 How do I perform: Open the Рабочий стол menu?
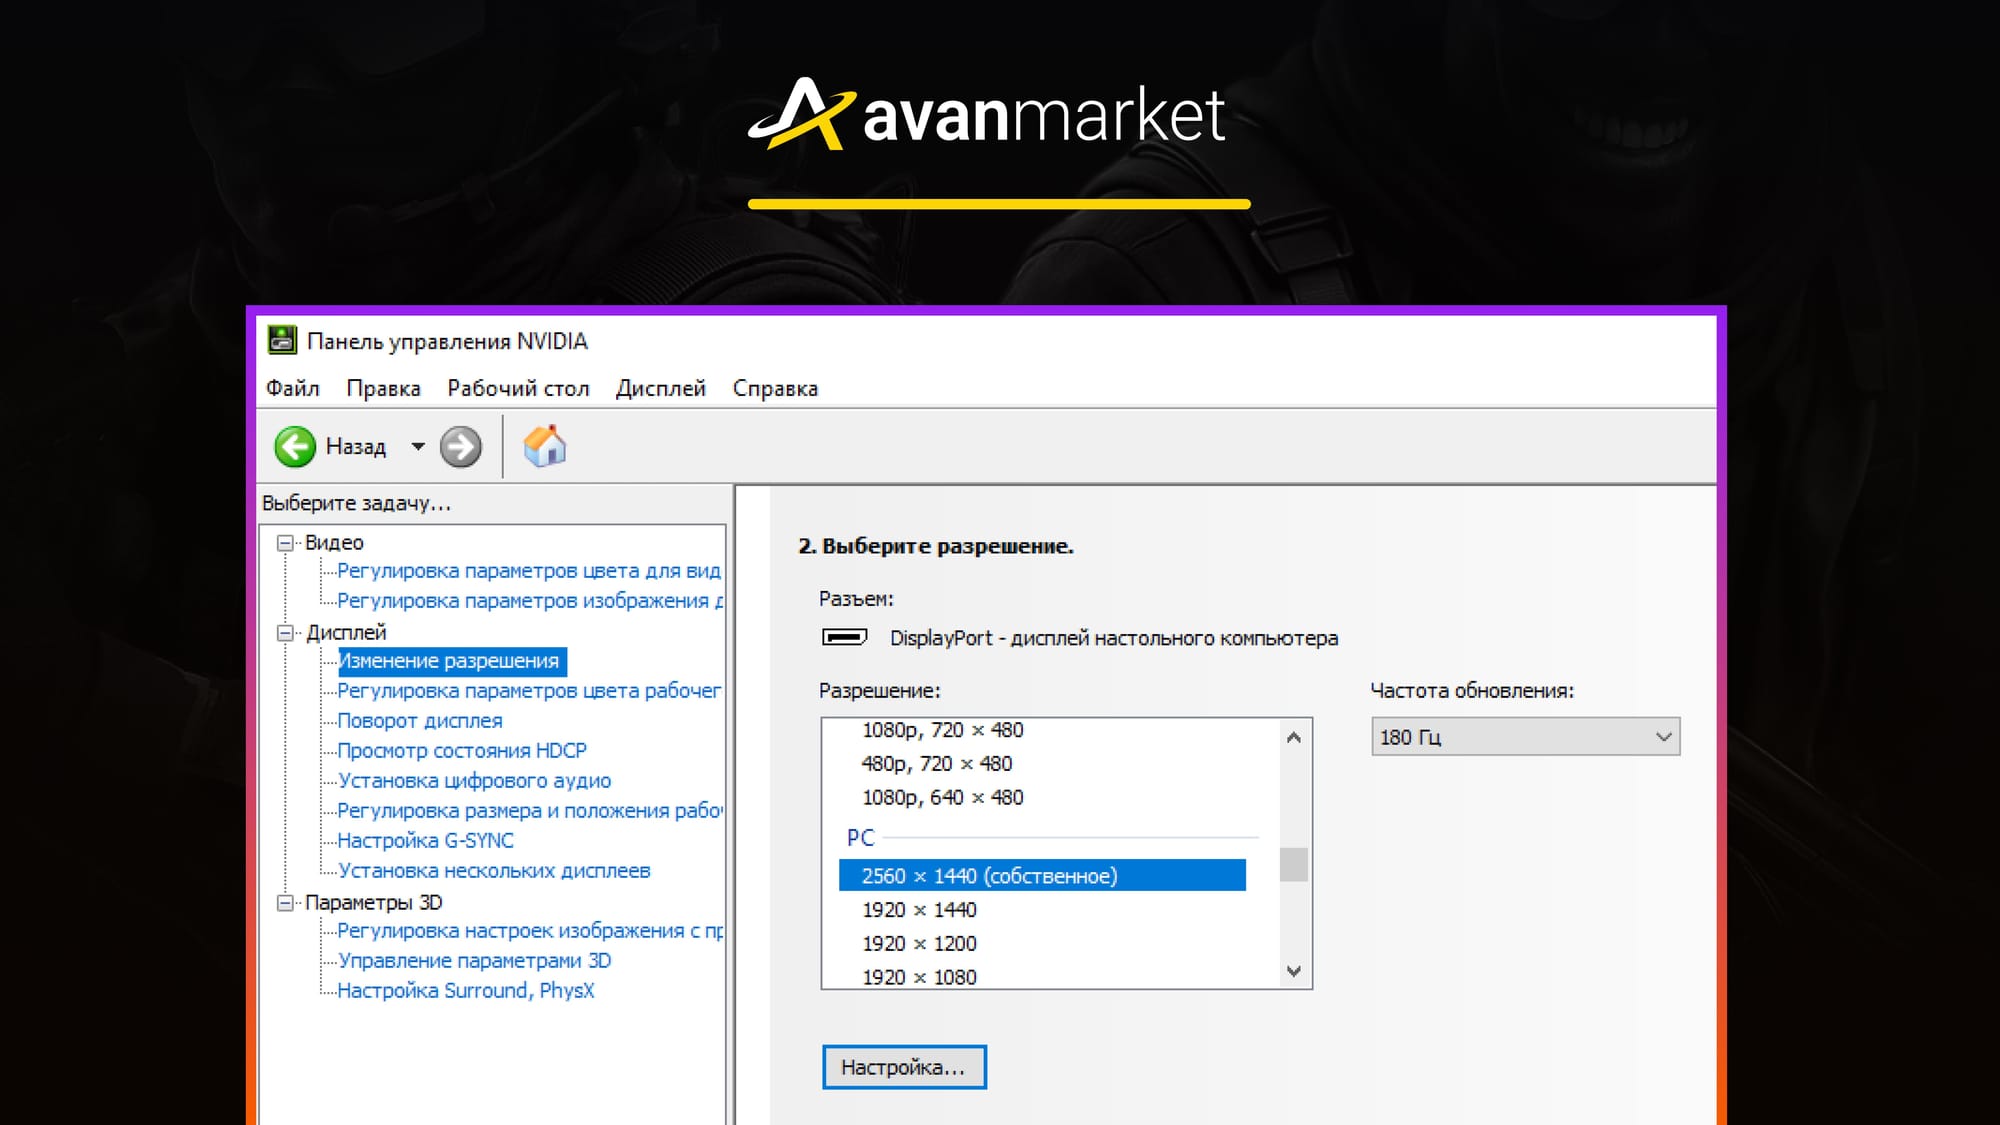point(518,389)
